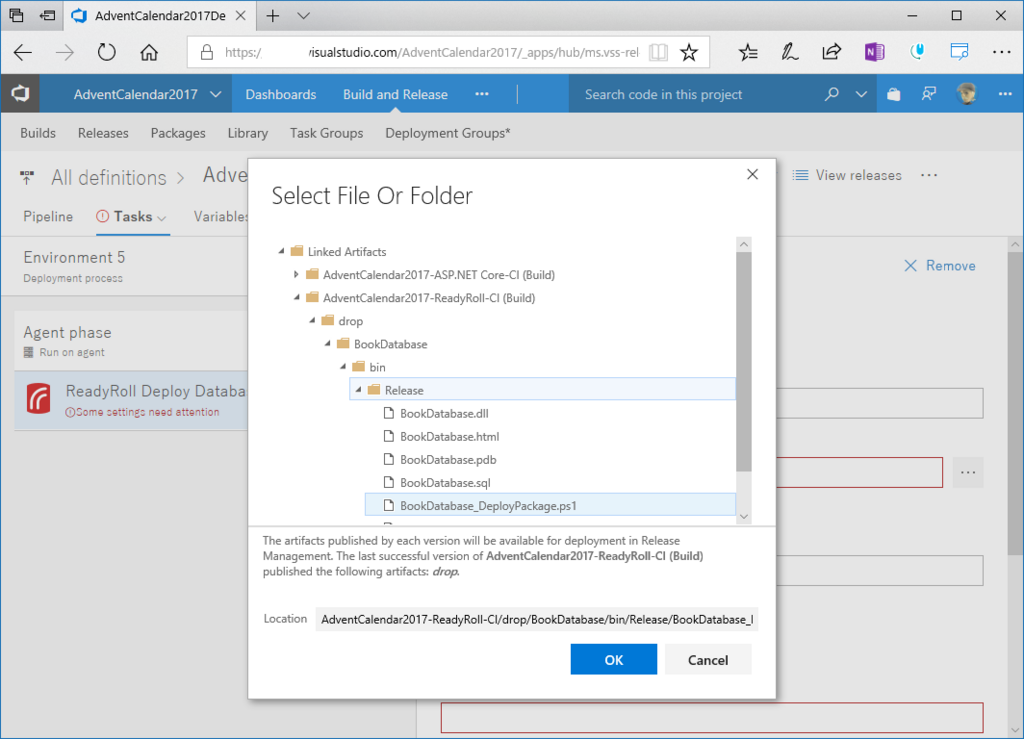
Task: Open Reading view icon in address bar
Action: click(x=658, y=52)
